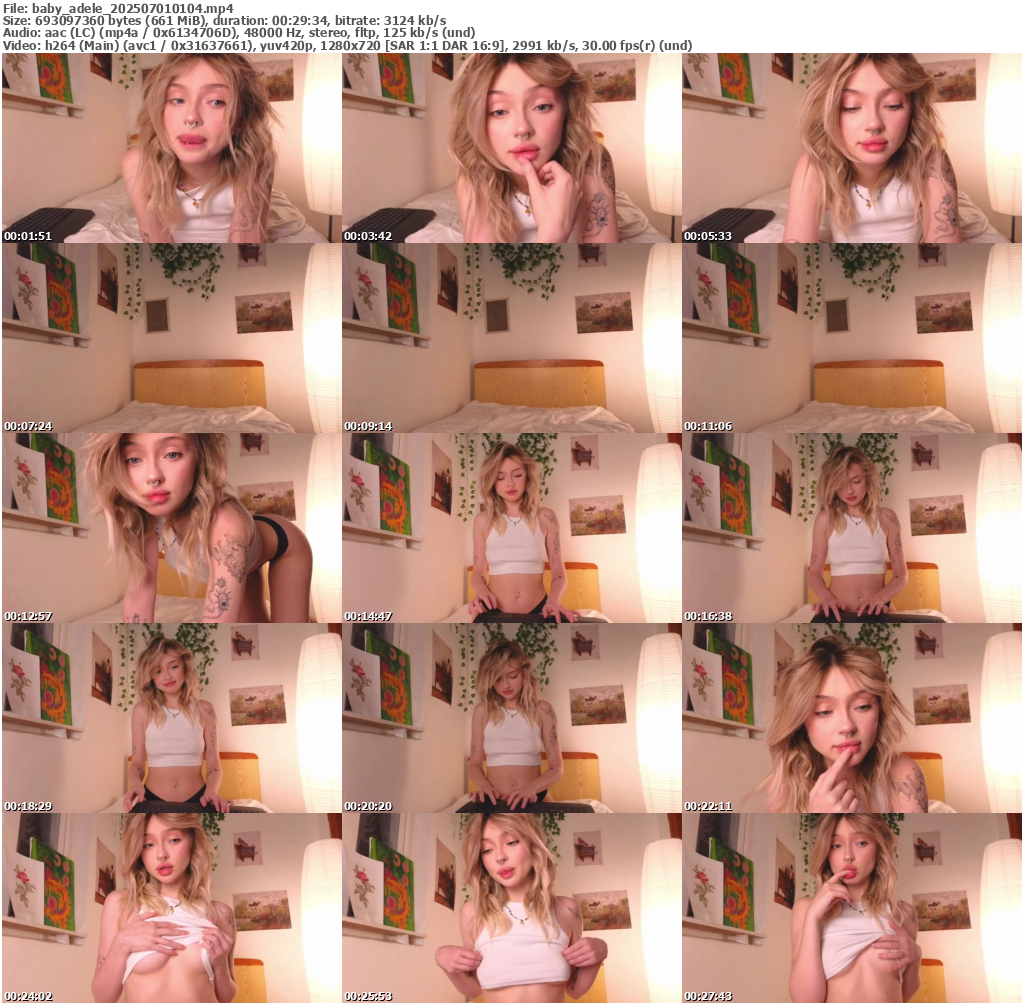1024x1003 pixels.
Task: Click the thumbnail timed 00:22:11
Action: pyautogui.click(x=852, y=718)
